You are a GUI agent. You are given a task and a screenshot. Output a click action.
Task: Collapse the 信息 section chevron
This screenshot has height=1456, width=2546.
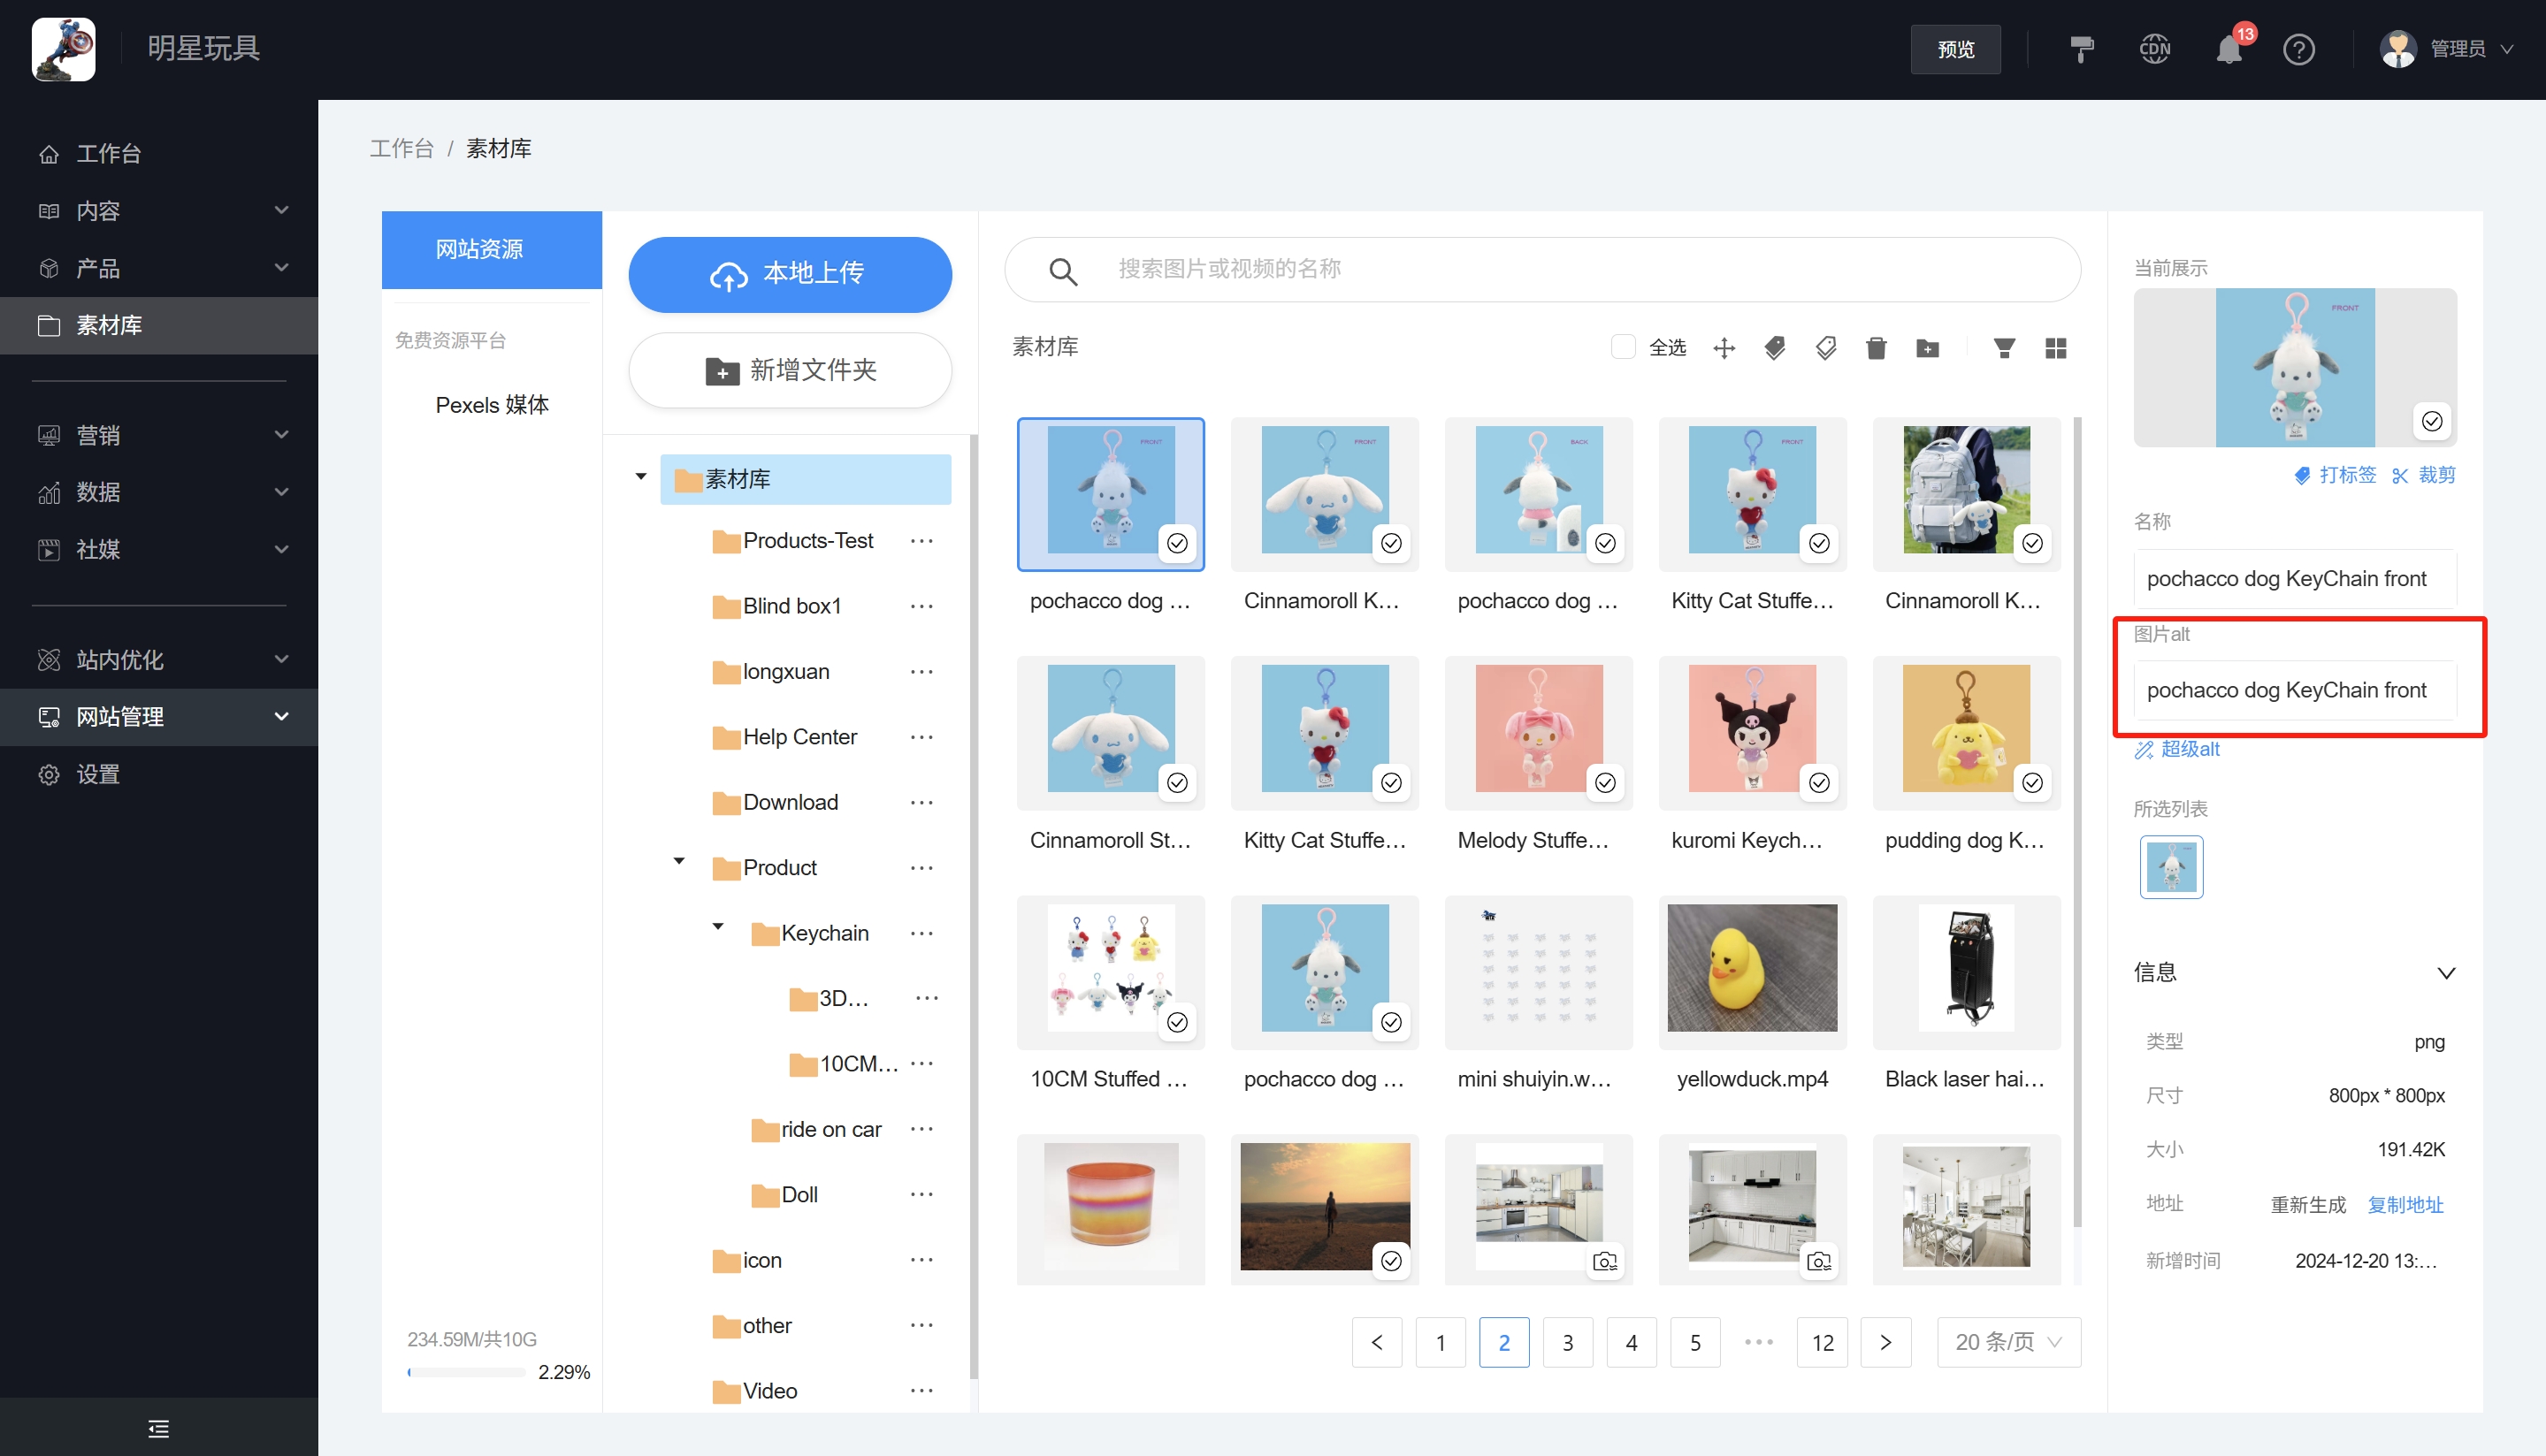click(x=2445, y=973)
